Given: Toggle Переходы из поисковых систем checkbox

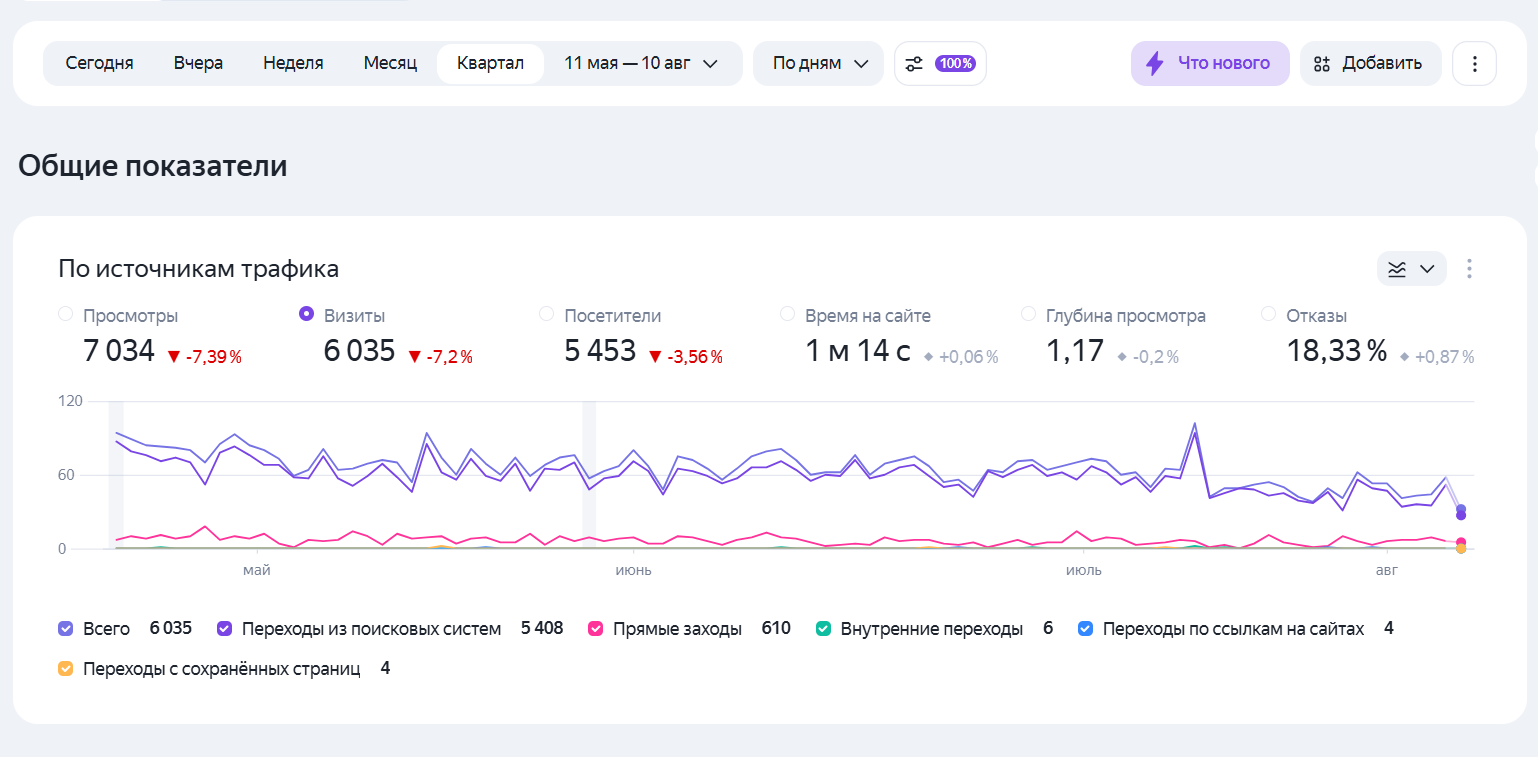Looking at the screenshot, I should click(224, 629).
